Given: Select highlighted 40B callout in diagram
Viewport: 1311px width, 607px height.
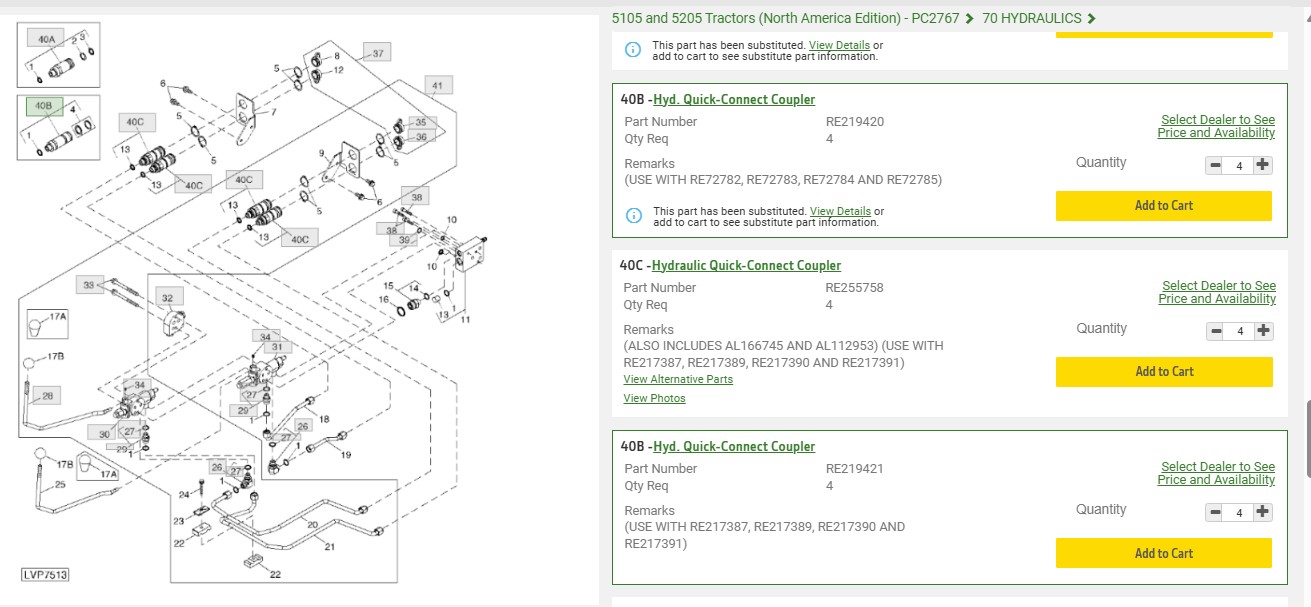Looking at the screenshot, I should coord(43,105).
